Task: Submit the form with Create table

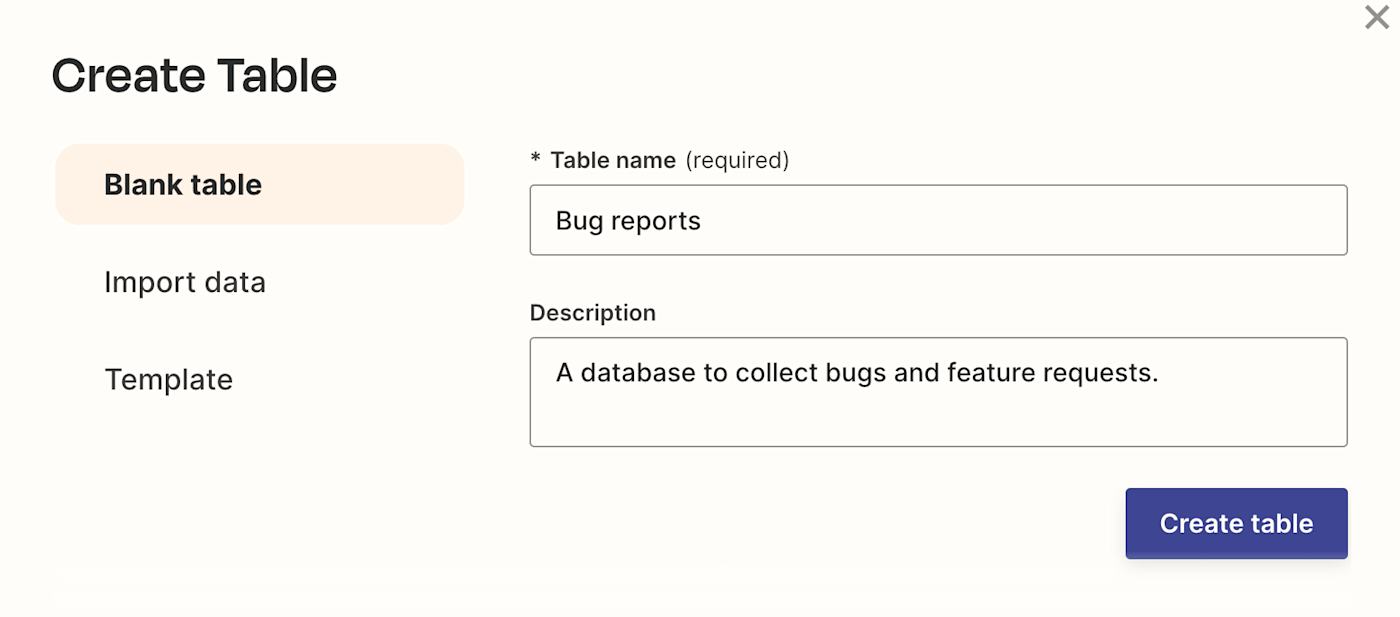Action: (x=1236, y=523)
